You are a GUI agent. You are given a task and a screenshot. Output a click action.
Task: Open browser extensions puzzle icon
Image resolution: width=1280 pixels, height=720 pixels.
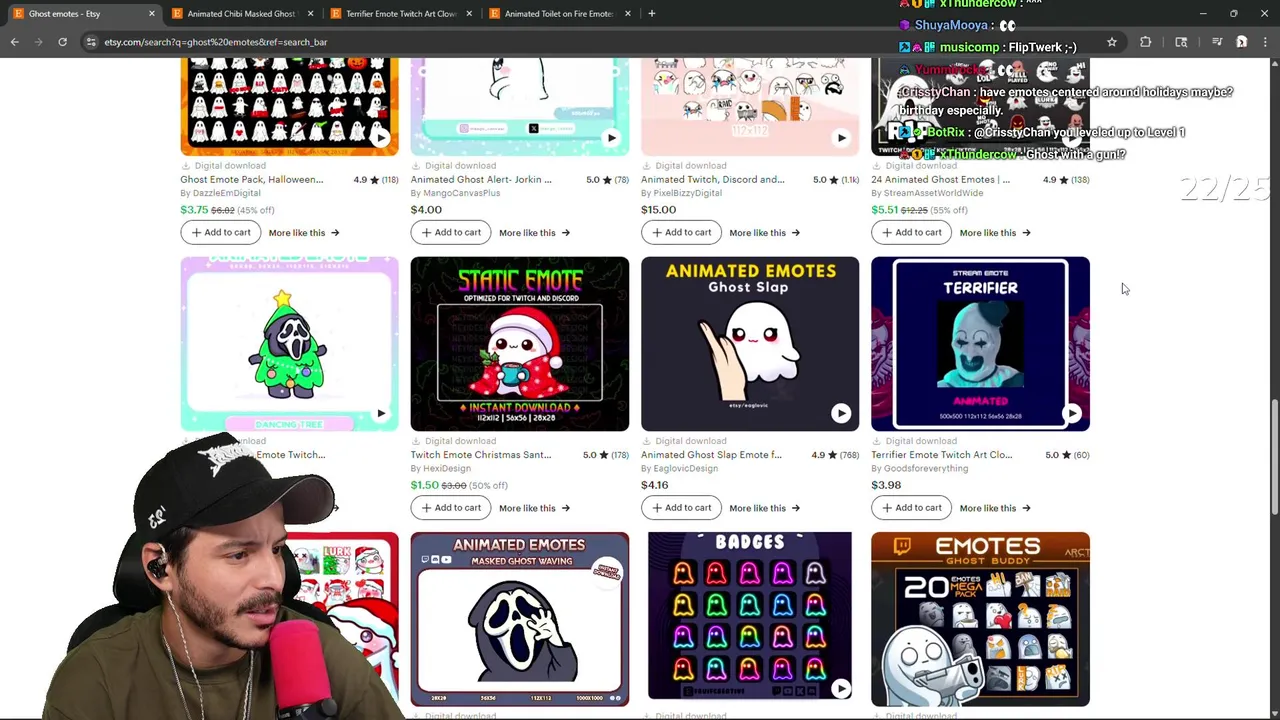pyautogui.click(x=1145, y=42)
